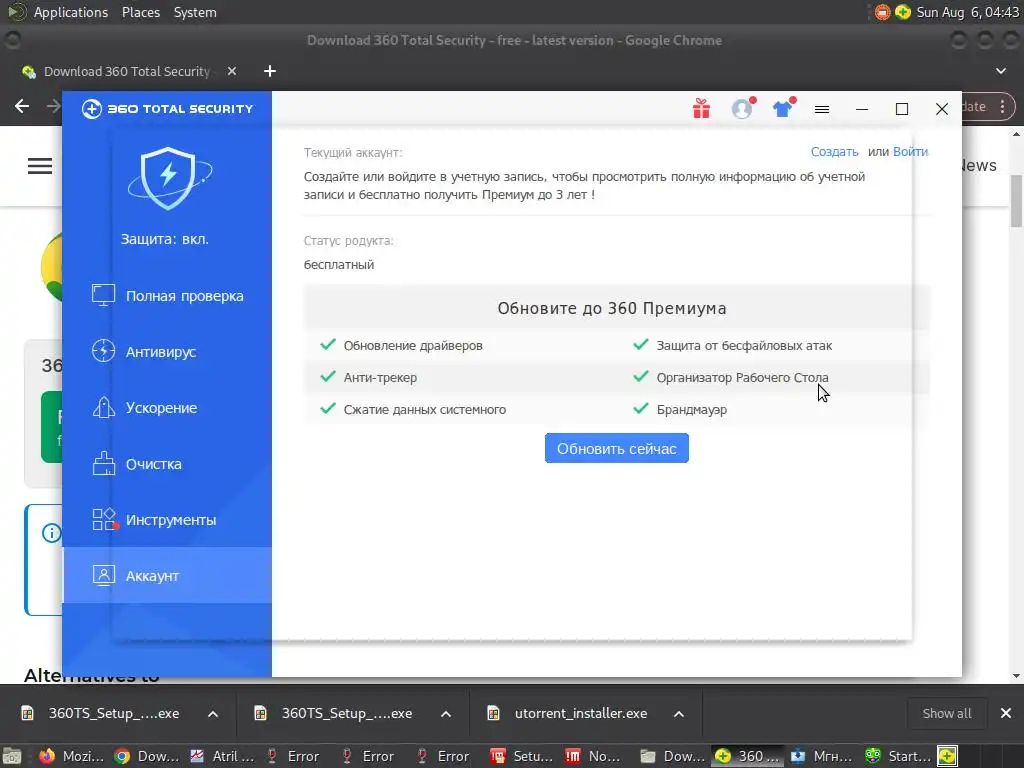Click Защита: вкл. status text
The width and height of the screenshot is (1024, 768).
tap(165, 239)
